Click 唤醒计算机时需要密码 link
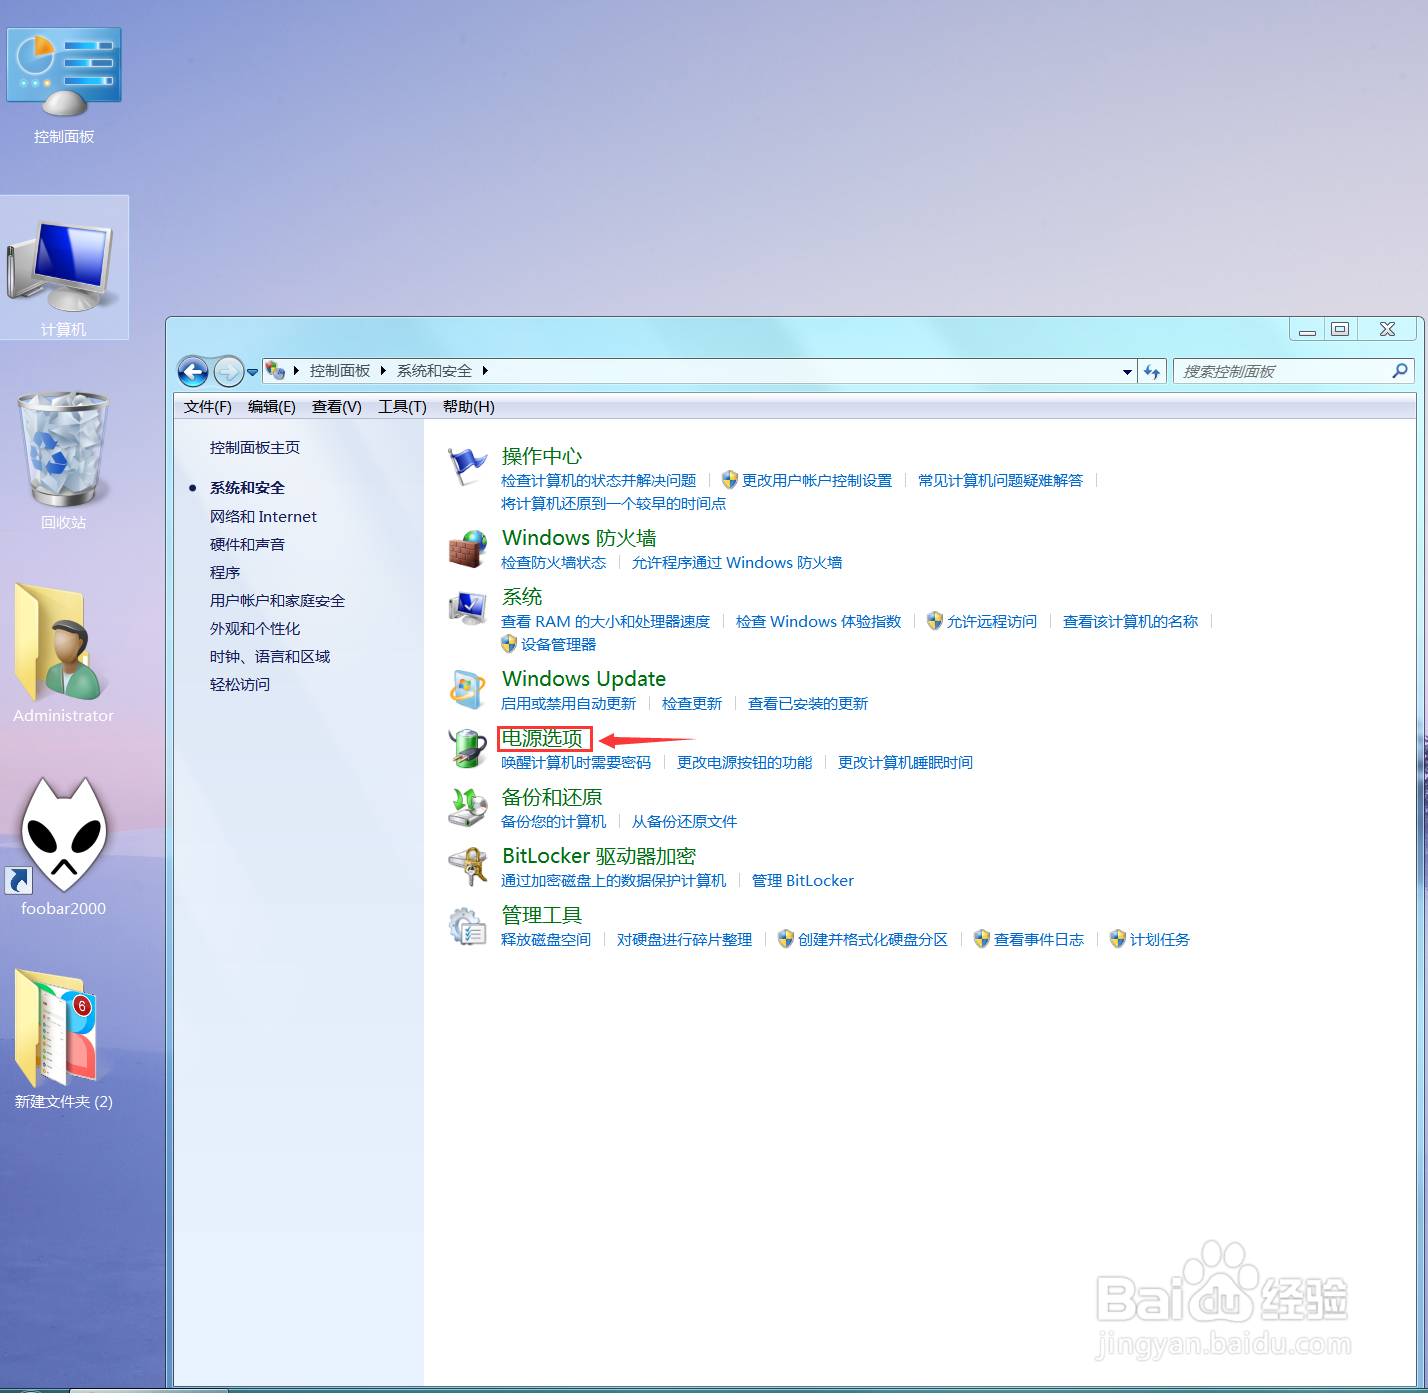The height and width of the screenshot is (1393, 1428). click(576, 763)
